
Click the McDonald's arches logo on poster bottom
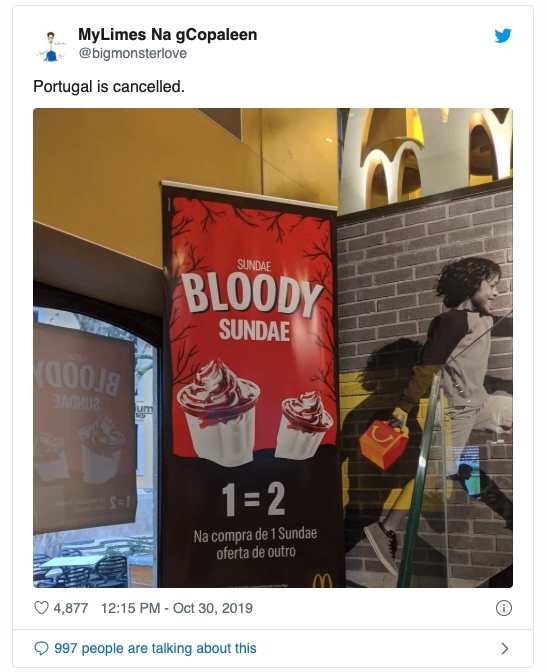322,580
